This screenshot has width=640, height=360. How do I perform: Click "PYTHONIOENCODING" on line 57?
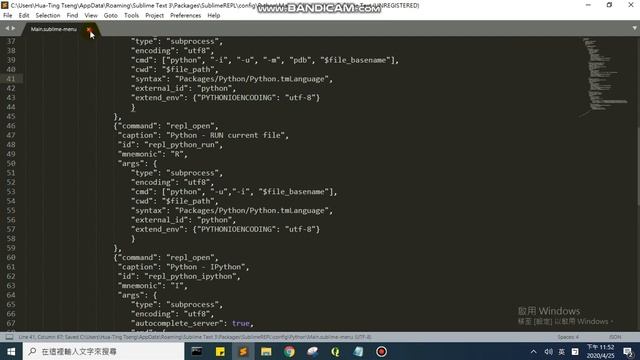click(235, 229)
